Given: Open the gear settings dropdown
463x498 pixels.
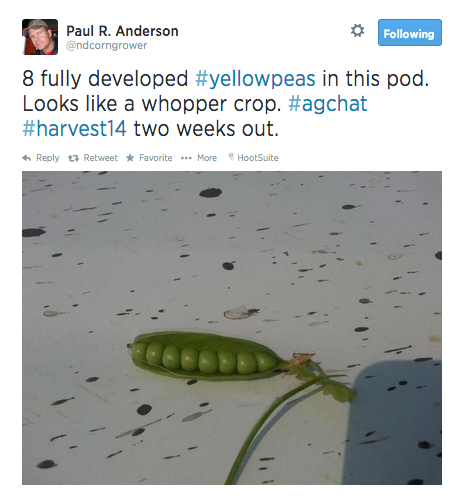Looking at the screenshot, I should pos(357,31).
